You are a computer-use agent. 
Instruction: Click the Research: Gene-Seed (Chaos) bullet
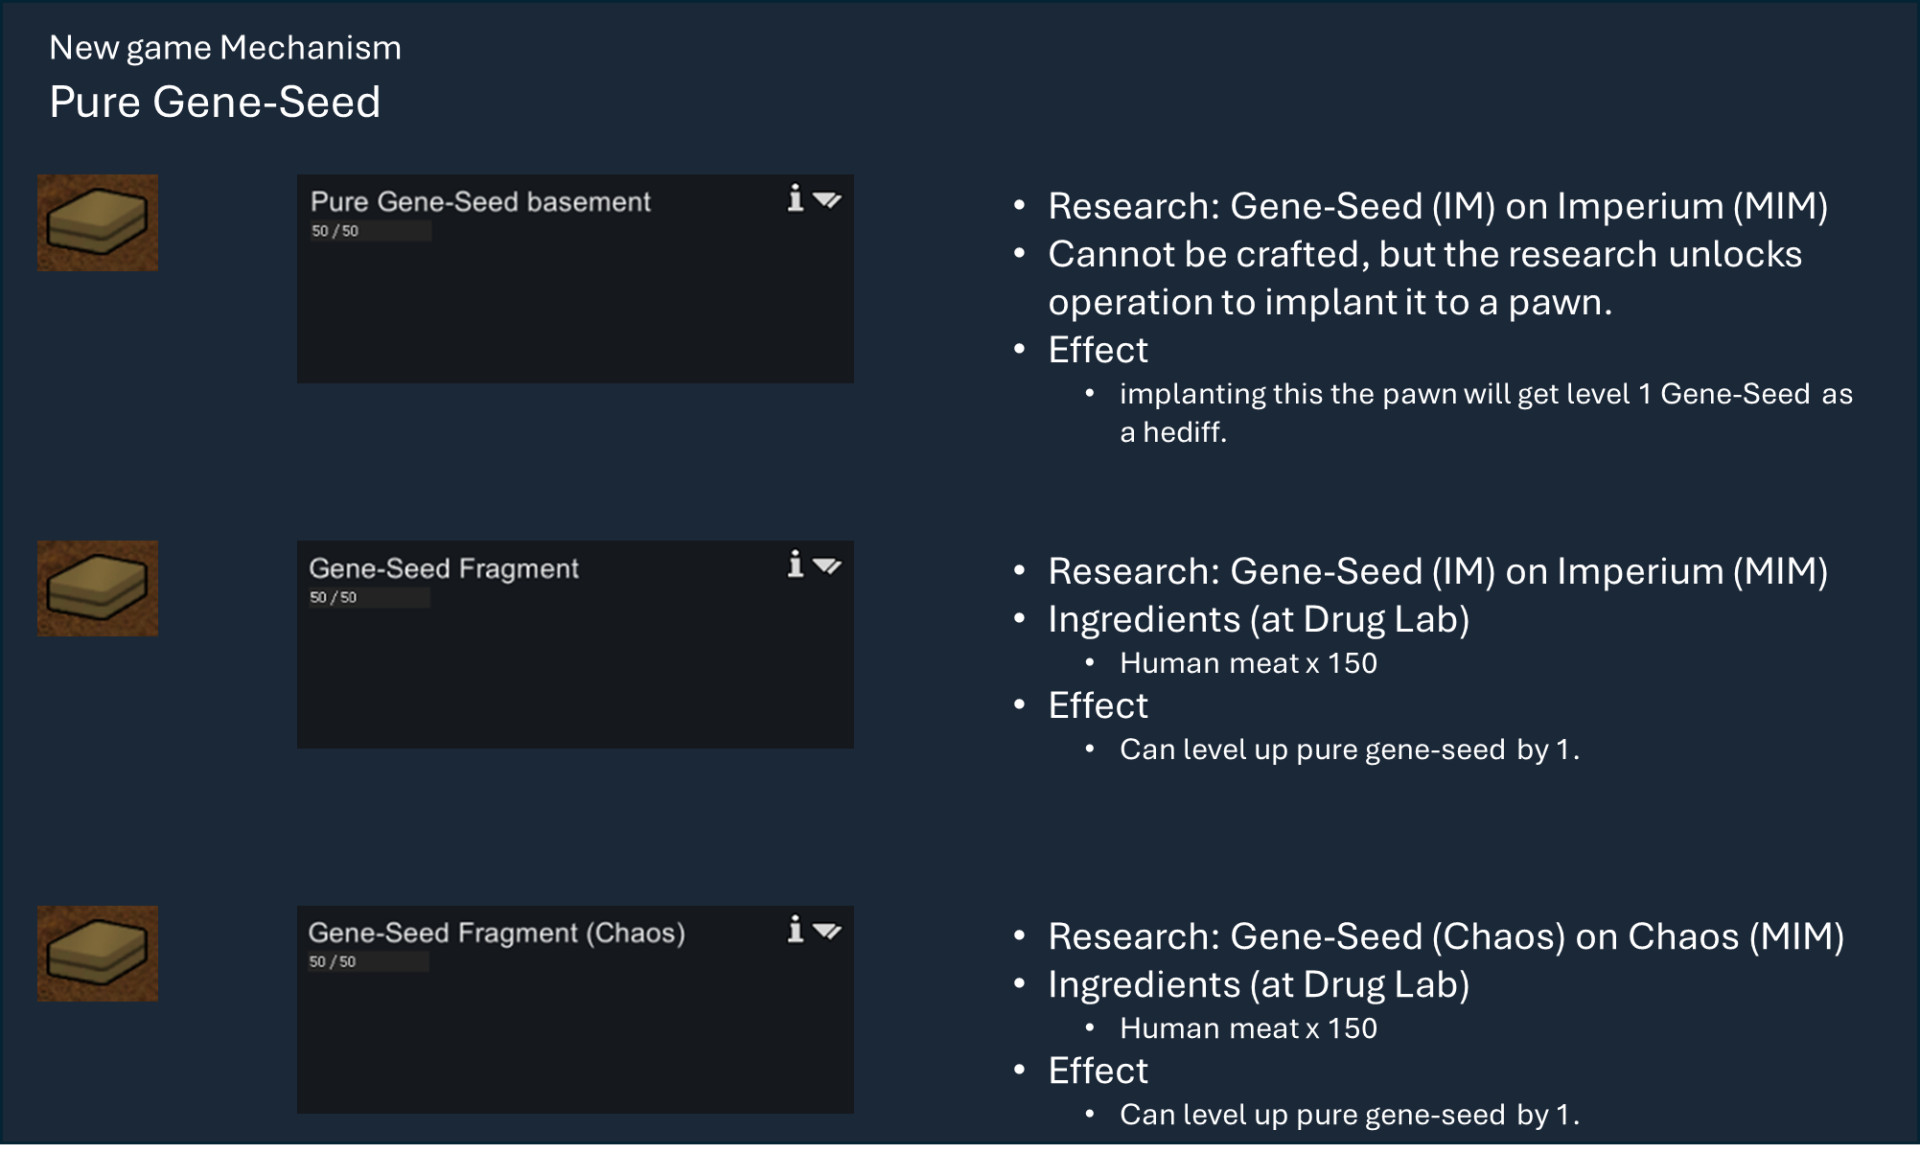pyautogui.click(x=1445, y=936)
